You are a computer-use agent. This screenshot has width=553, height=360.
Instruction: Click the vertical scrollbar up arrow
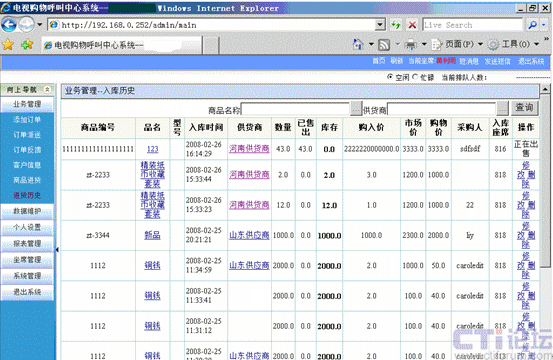coord(545,89)
